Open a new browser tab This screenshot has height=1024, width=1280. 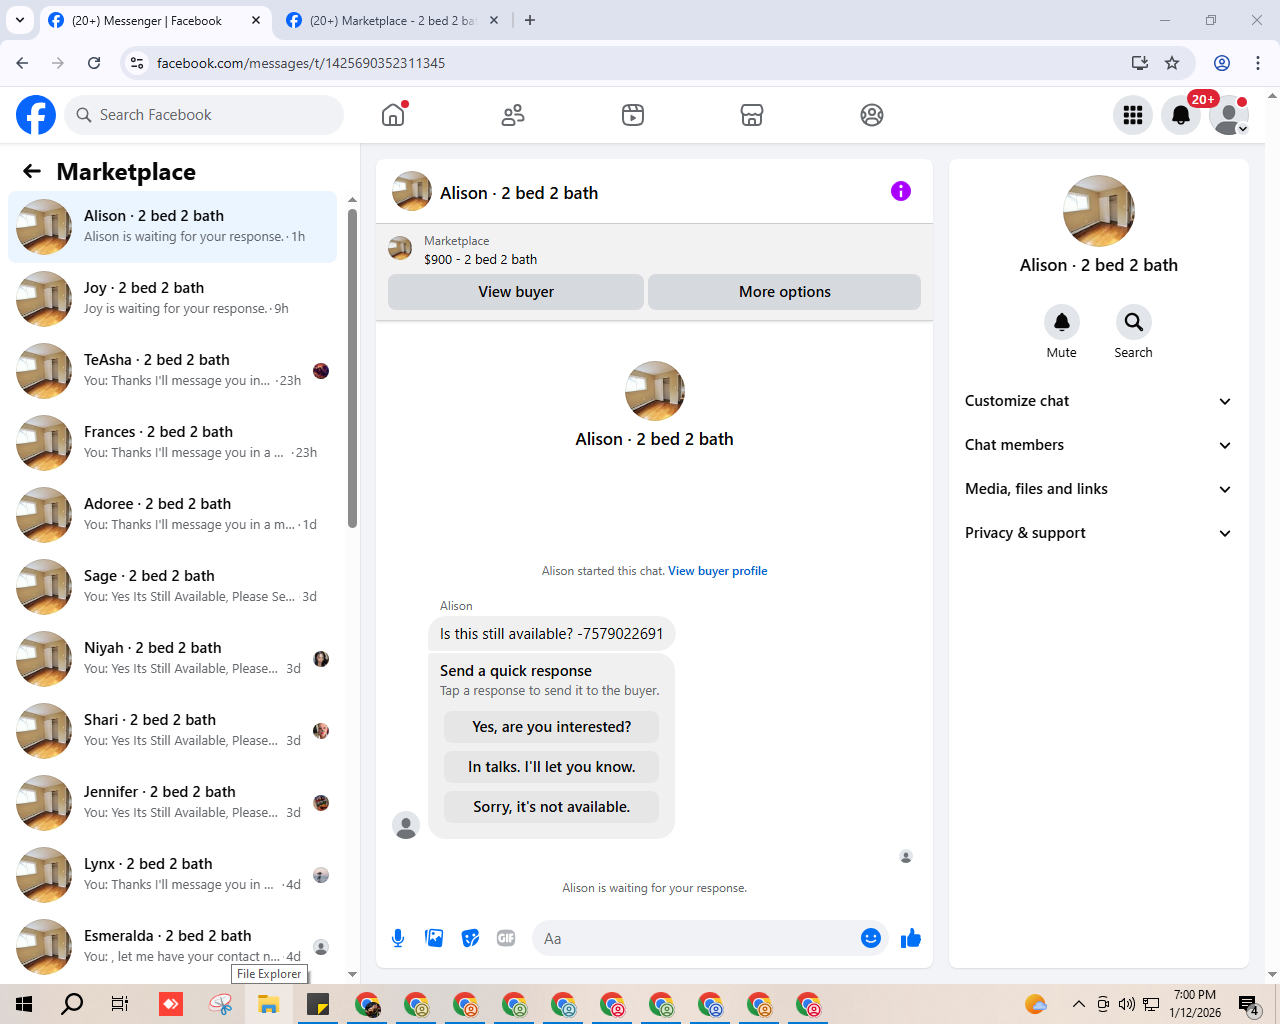530,20
